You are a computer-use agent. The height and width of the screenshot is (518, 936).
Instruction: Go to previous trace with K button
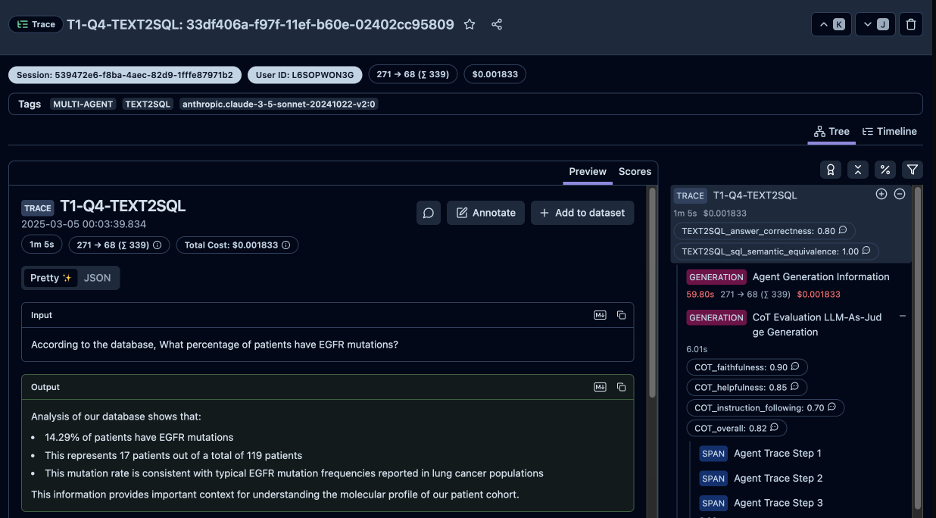(x=831, y=24)
